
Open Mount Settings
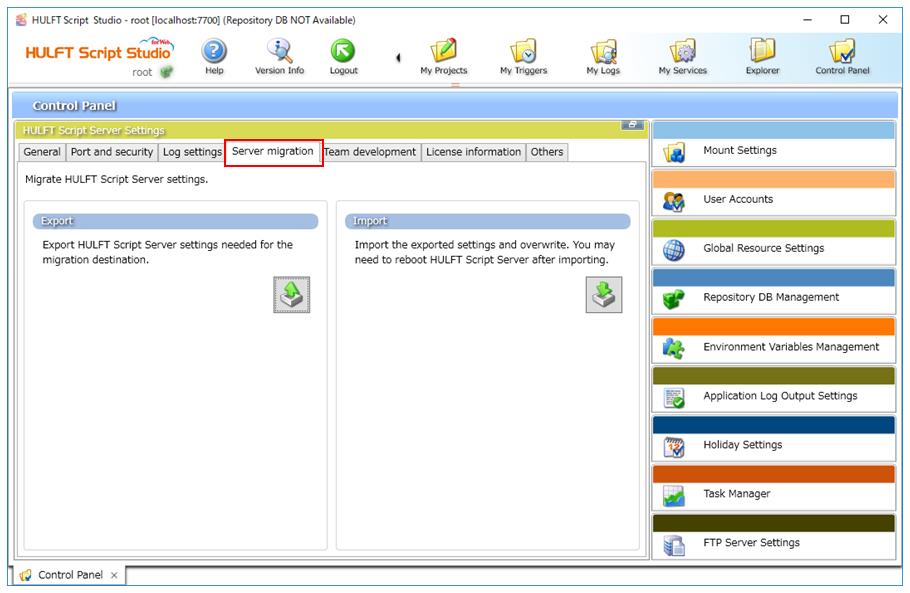[x=774, y=144]
